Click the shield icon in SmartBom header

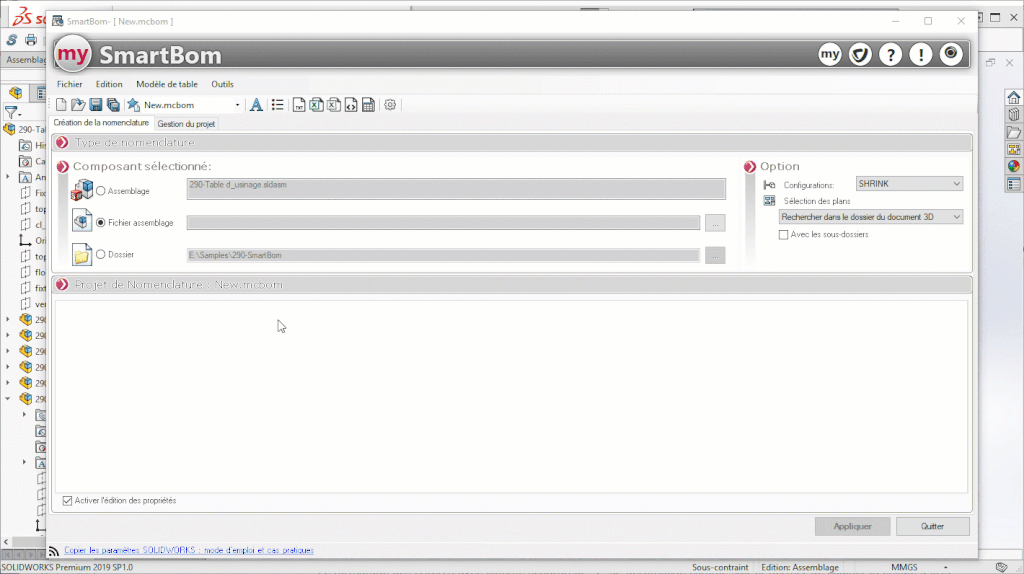[x=860, y=54]
